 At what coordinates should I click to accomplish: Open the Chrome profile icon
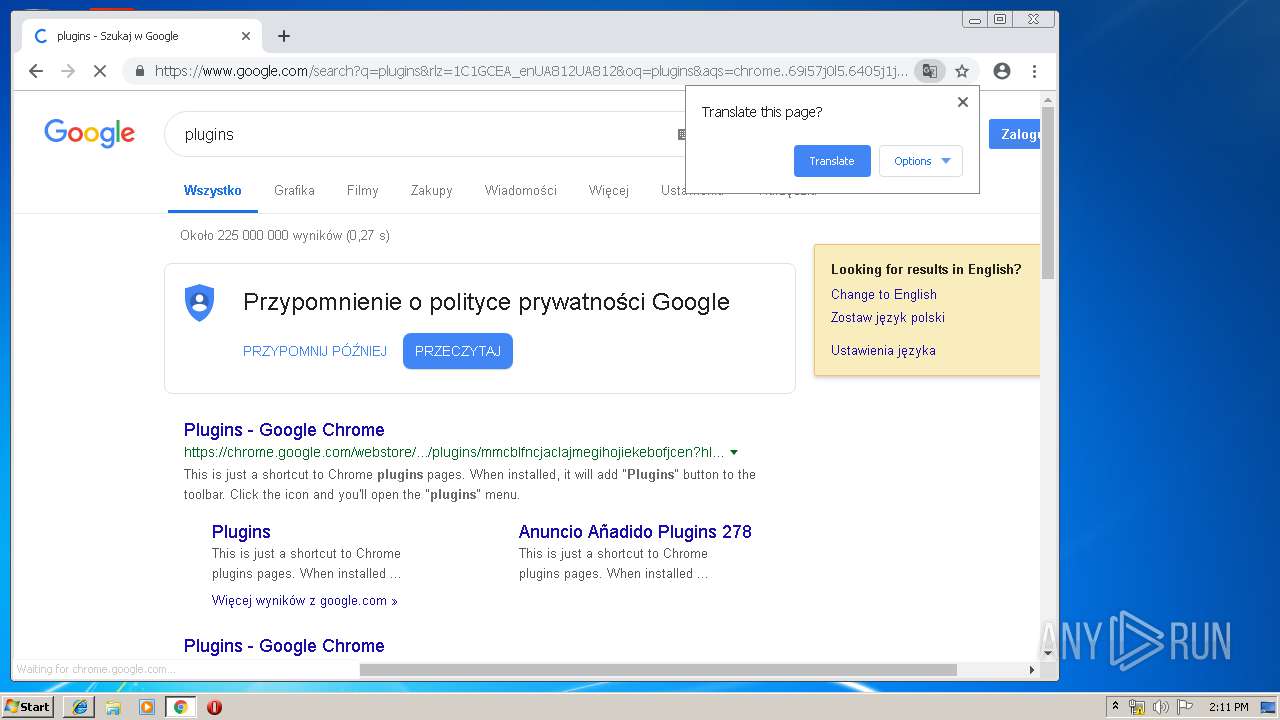(x=1002, y=71)
